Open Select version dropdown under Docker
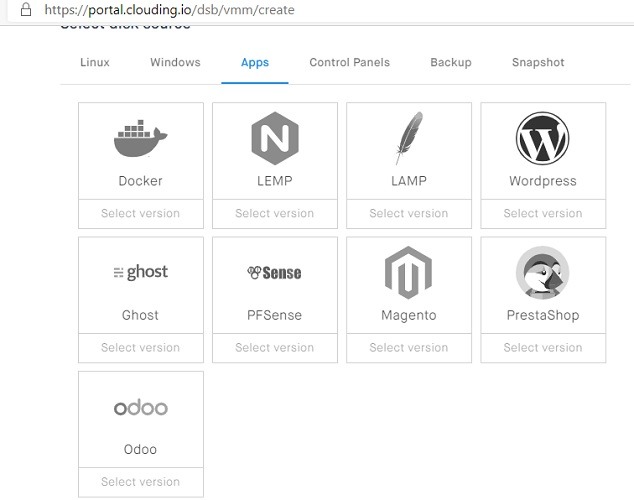 click(141, 213)
